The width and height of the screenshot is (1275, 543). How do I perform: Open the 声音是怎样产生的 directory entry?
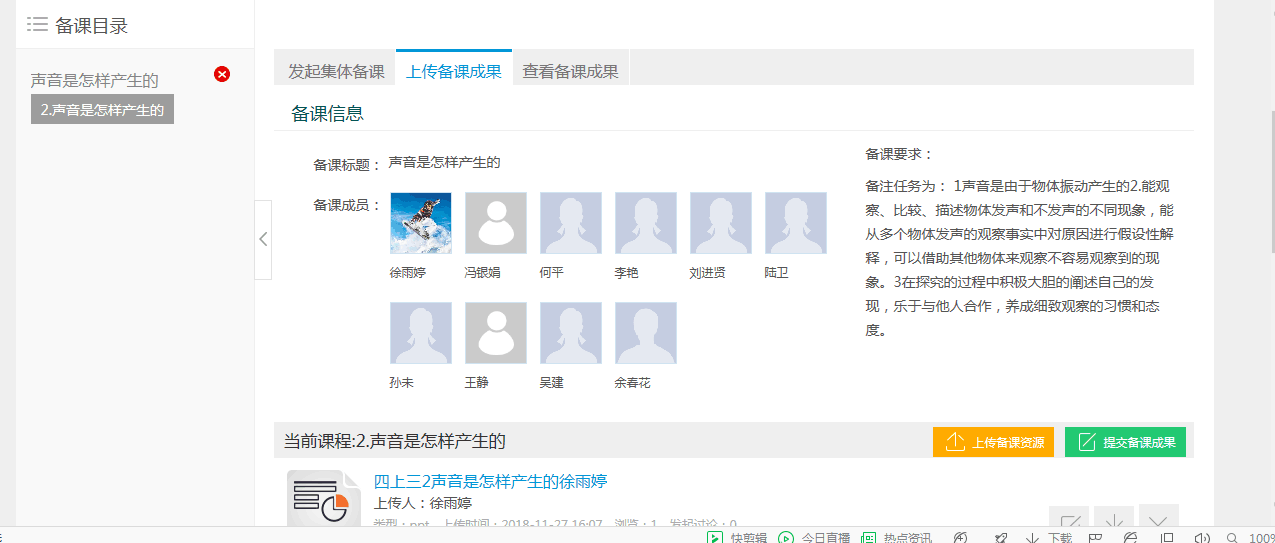94,80
